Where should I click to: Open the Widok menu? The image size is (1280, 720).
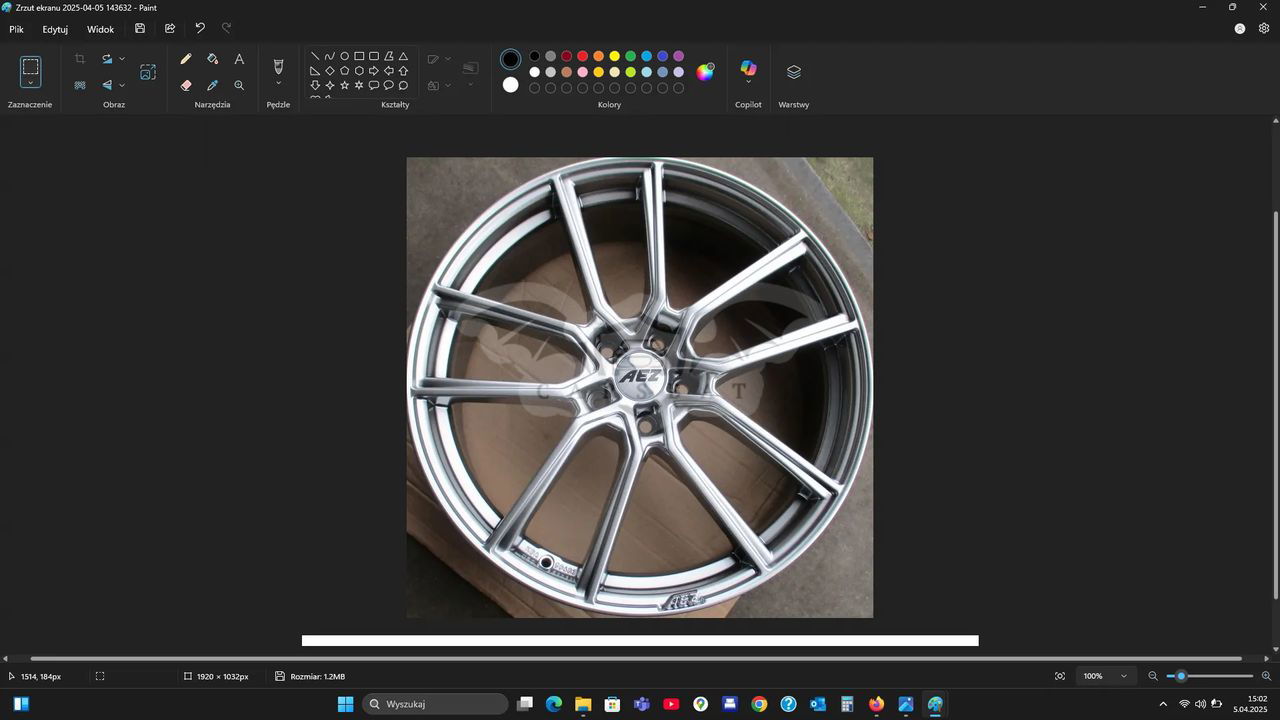click(100, 29)
